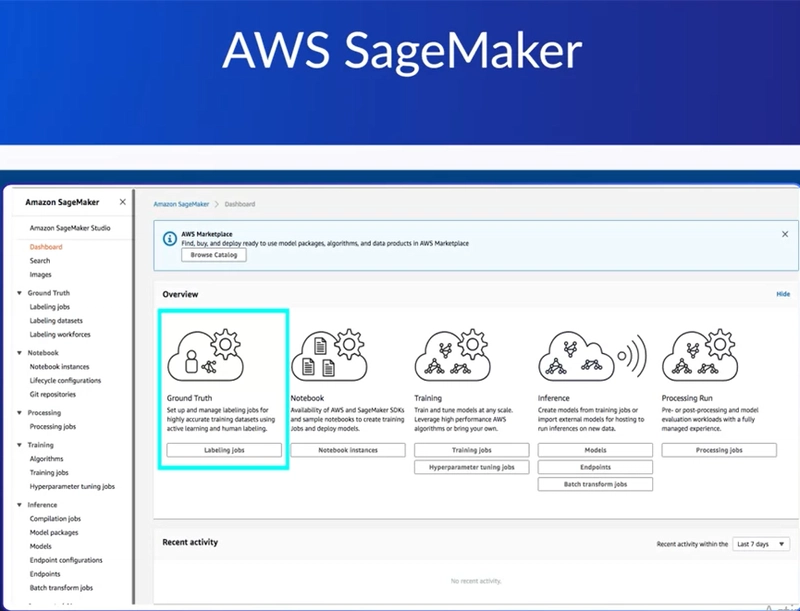The image size is (800, 611).
Task: Click the Processing Run cloud icon
Action: point(700,355)
